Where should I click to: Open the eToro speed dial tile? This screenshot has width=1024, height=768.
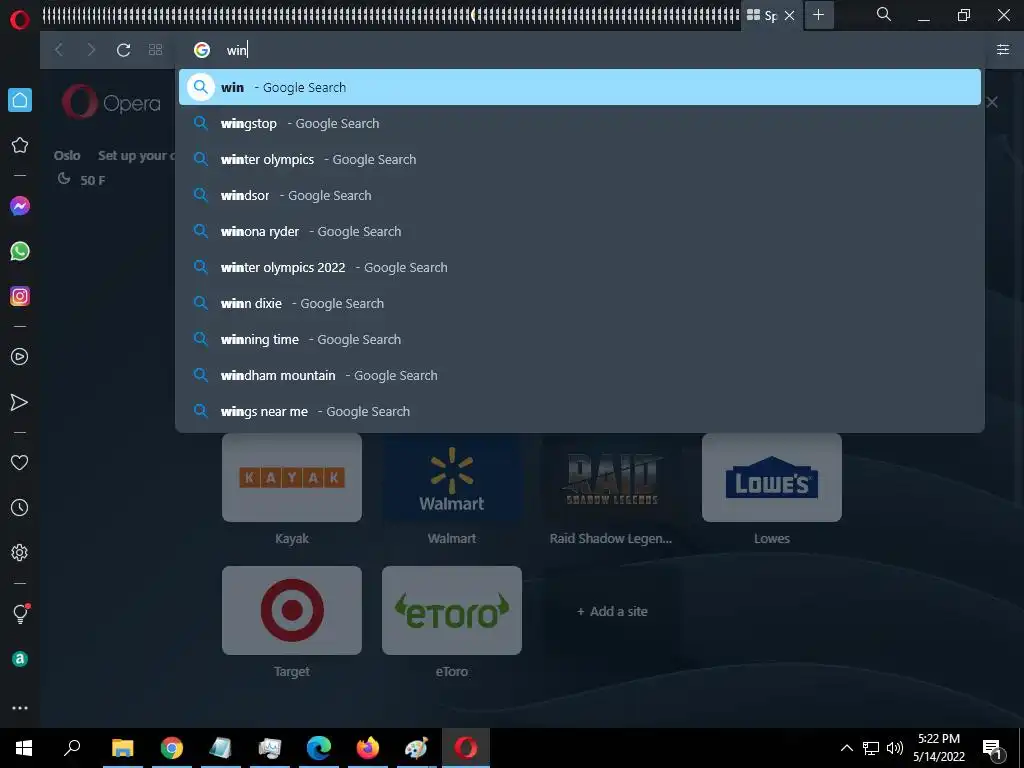(452, 611)
